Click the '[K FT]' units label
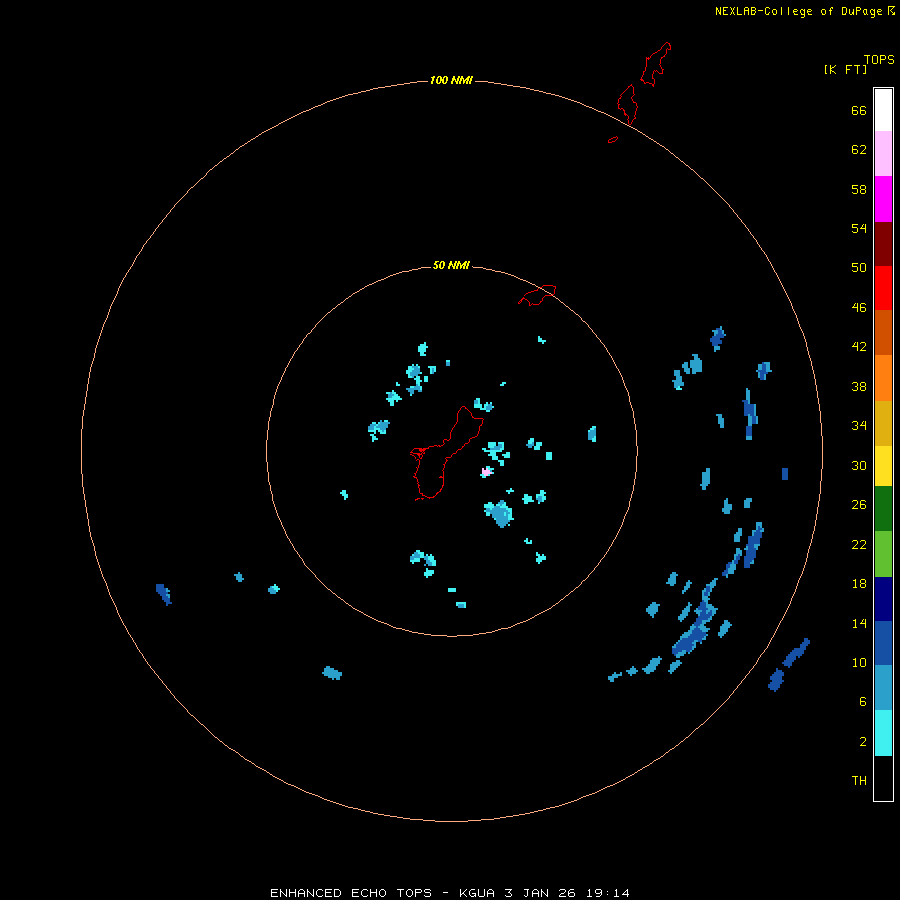The image size is (900, 900). click(845, 69)
